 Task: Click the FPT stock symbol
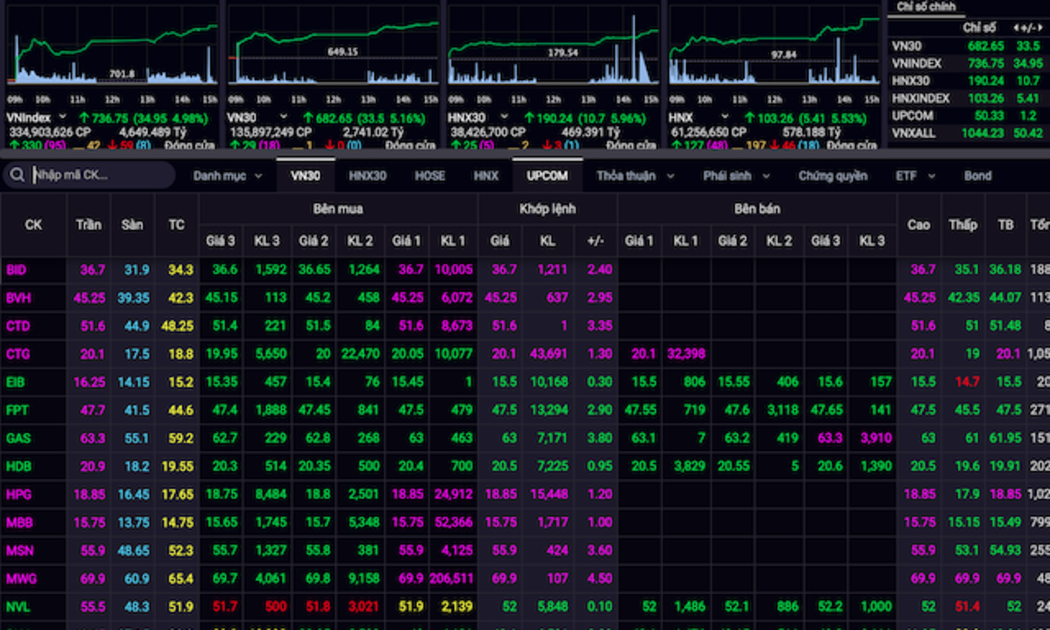tap(17, 410)
